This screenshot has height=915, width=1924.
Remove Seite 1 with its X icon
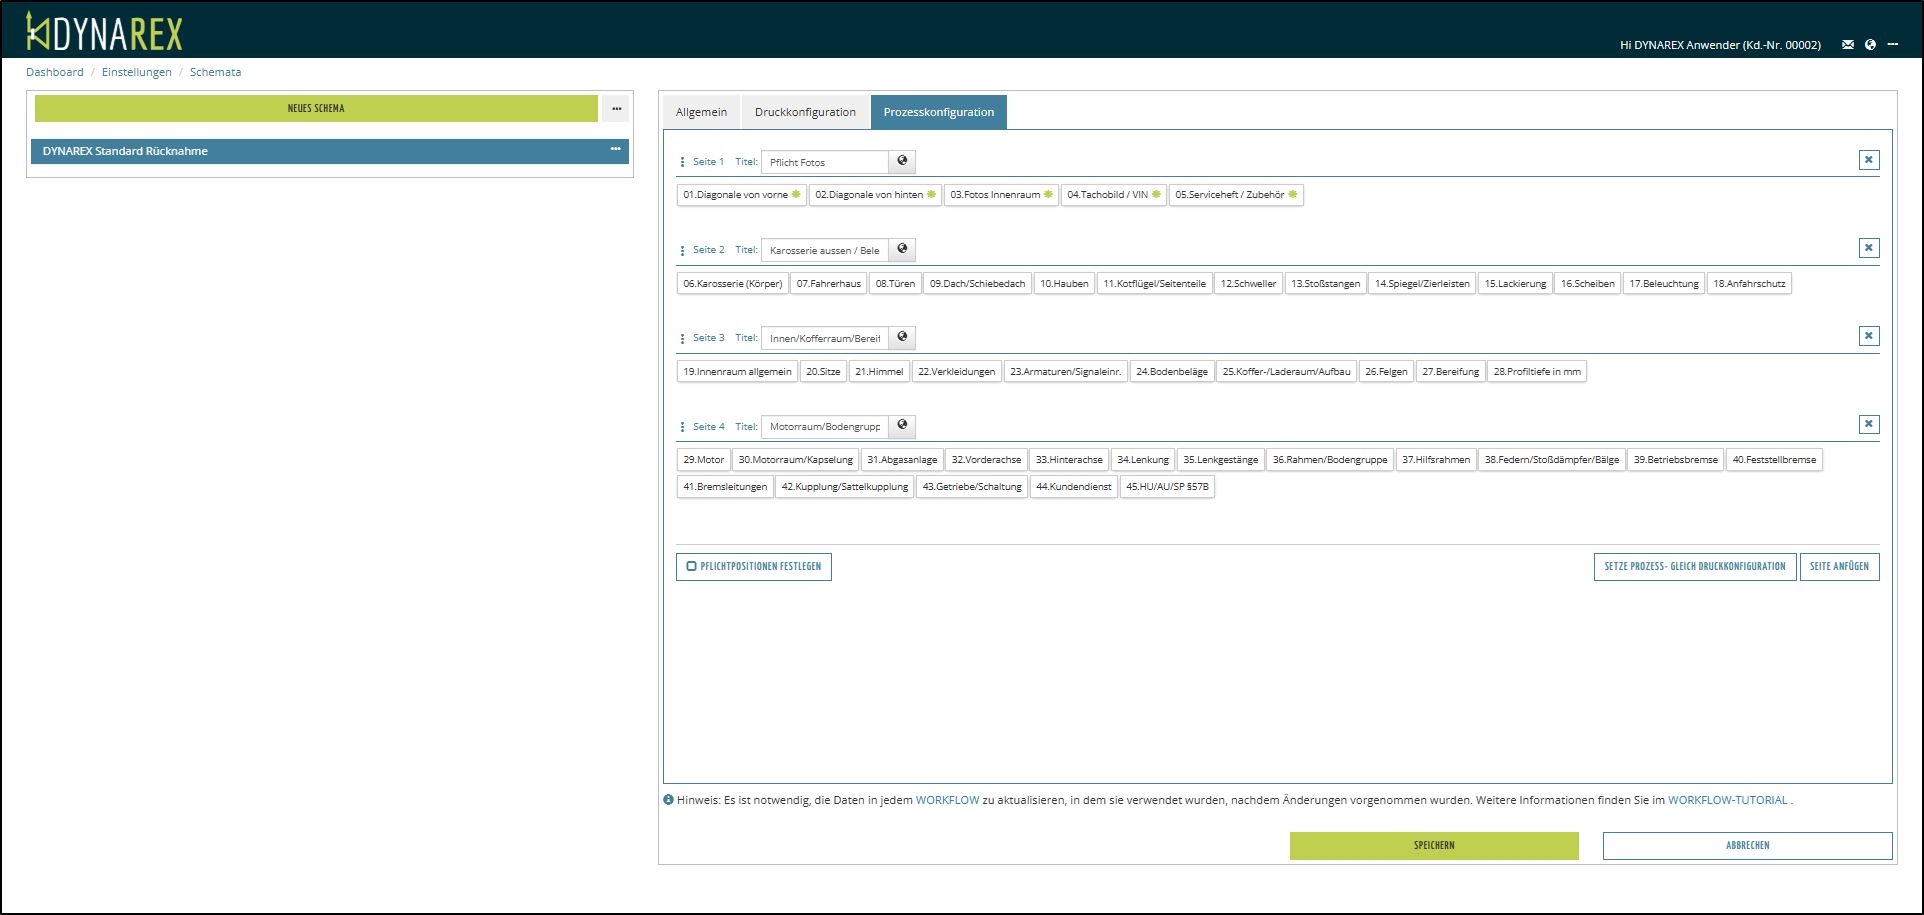tap(1868, 160)
